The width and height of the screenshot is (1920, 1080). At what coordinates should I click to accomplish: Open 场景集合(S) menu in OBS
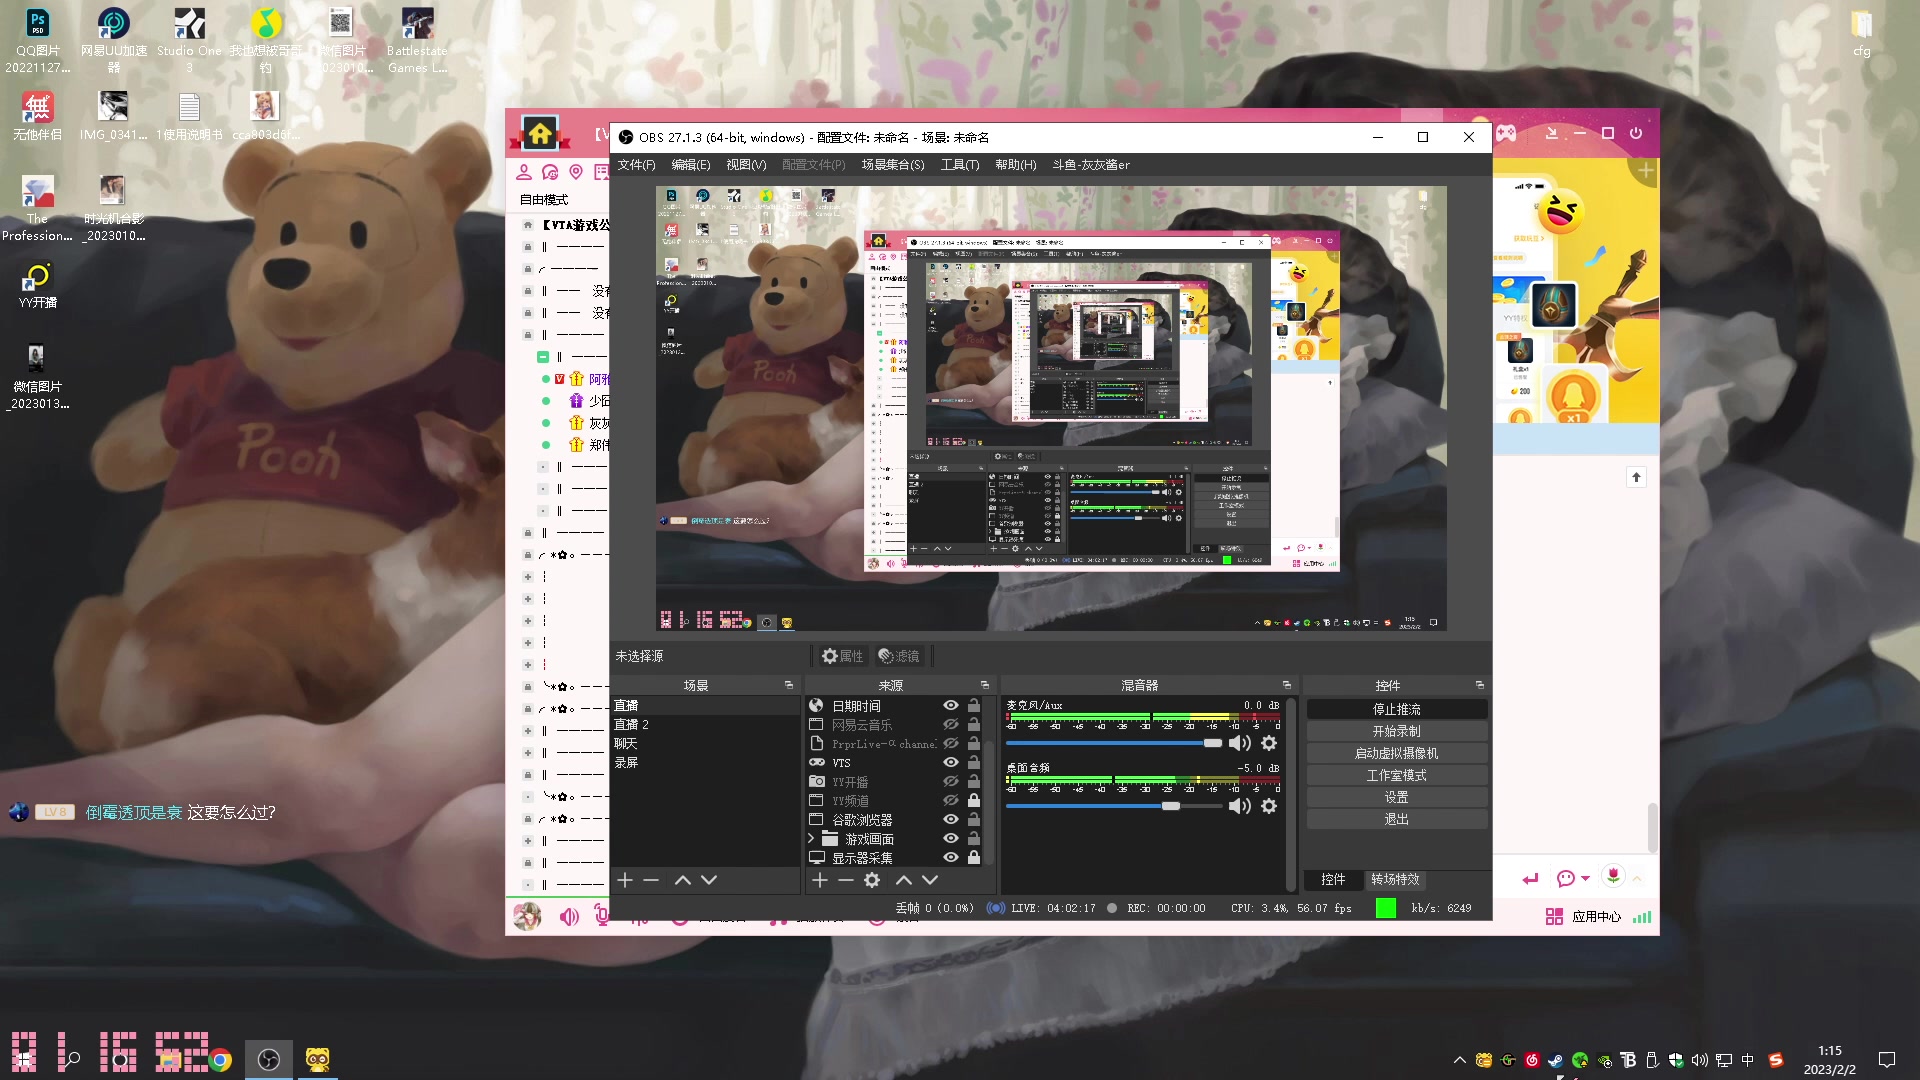coord(893,165)
